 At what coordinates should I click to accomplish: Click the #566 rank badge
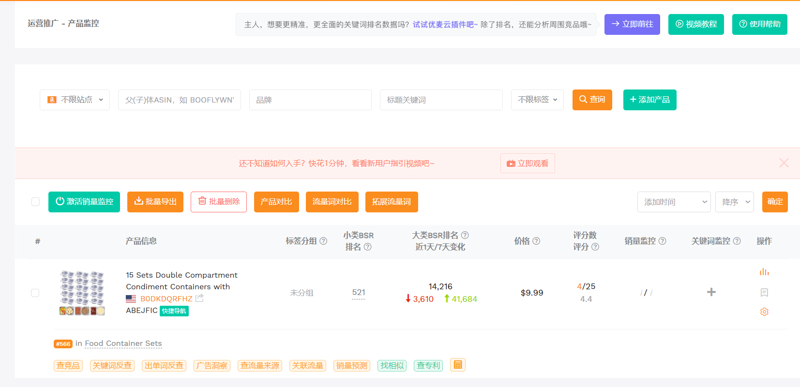click(63, 344)
